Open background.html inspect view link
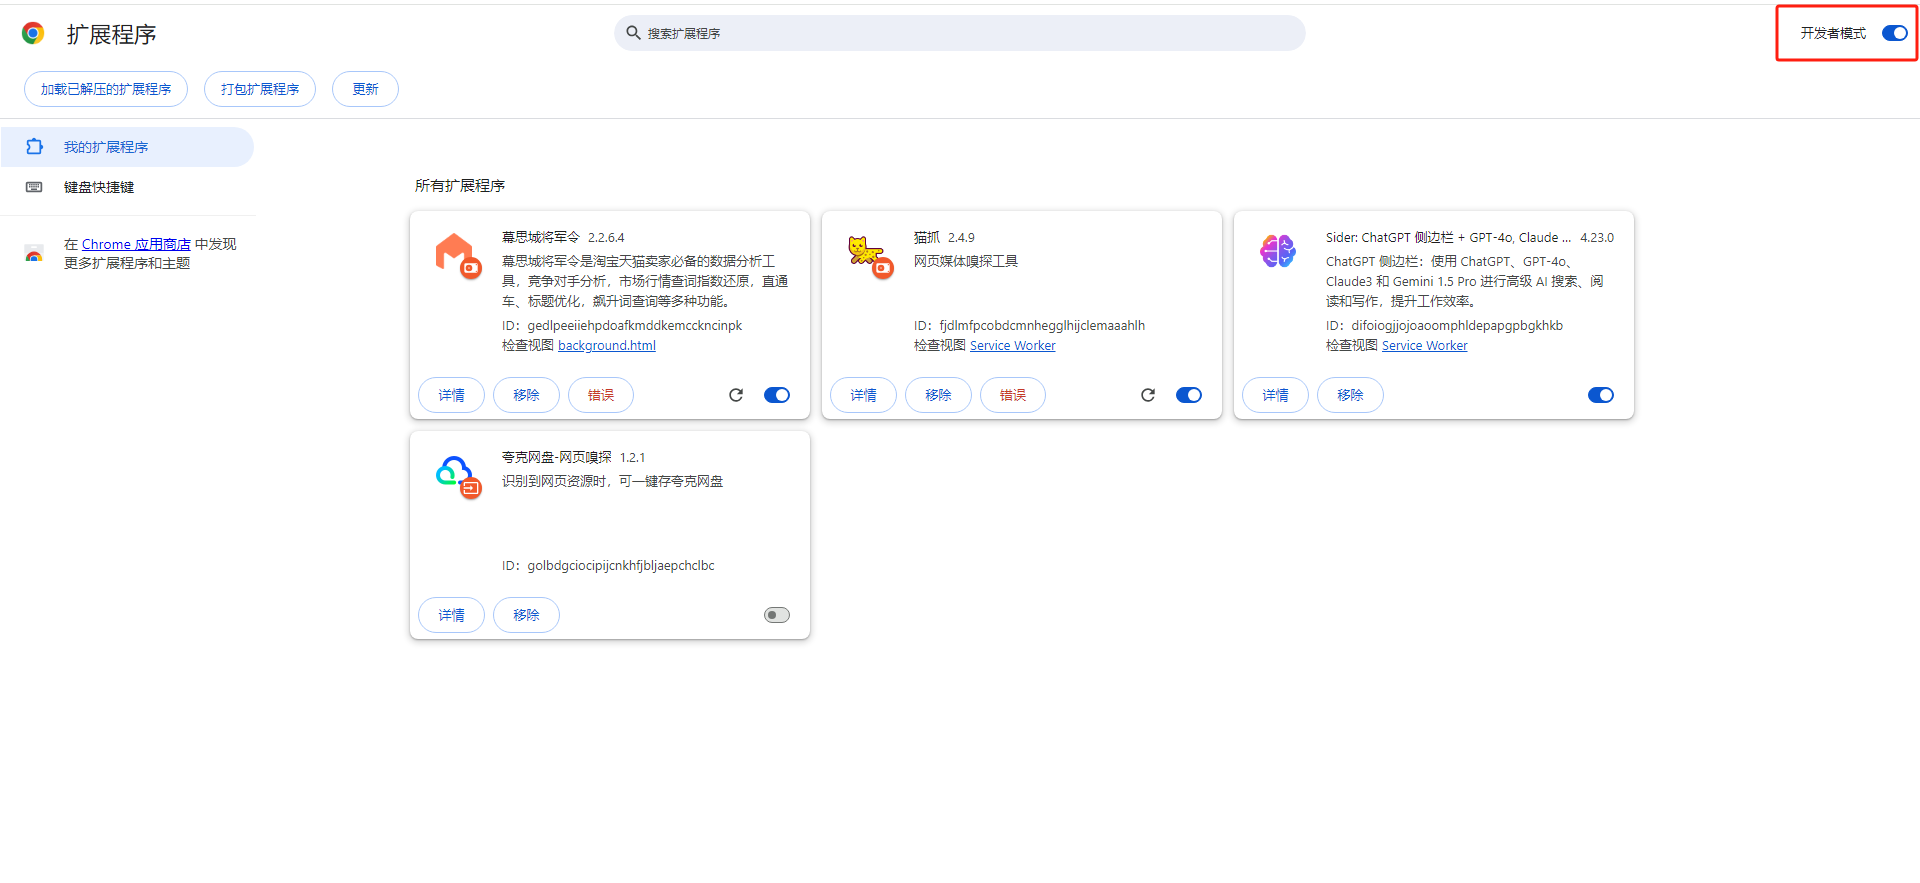 click(x=607, y=345)
